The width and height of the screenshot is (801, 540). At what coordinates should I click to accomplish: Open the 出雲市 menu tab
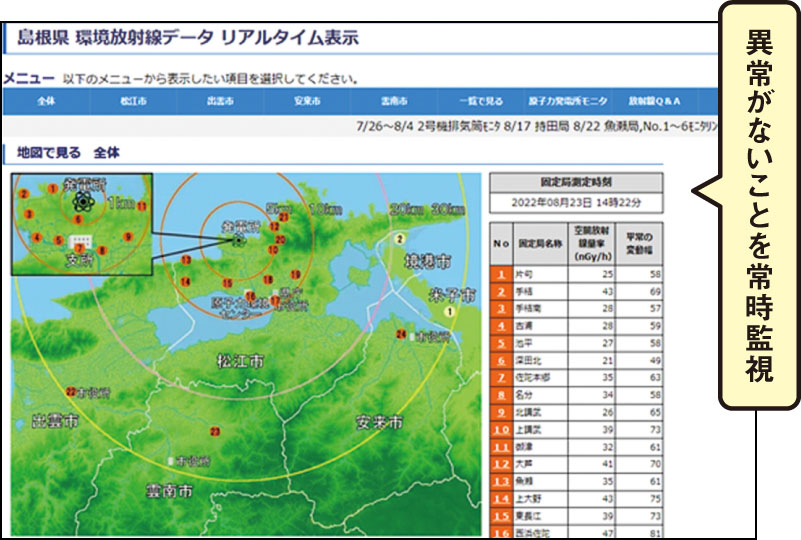(220, 102)
